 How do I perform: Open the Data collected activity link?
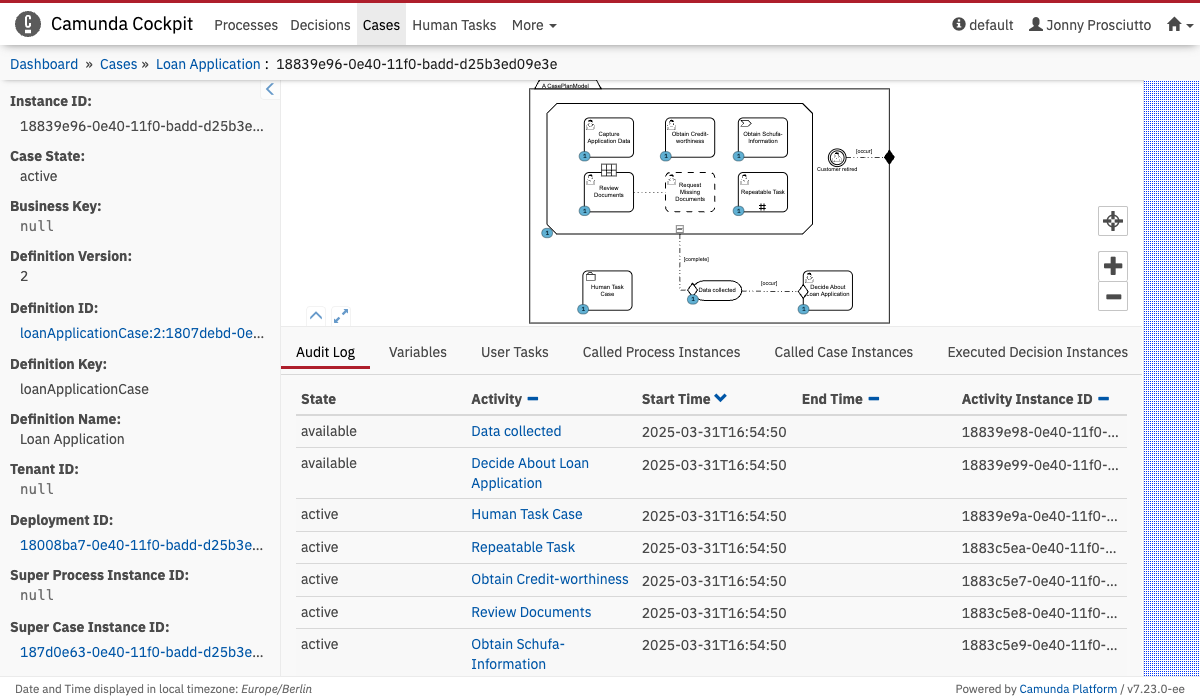coord(516,431)
